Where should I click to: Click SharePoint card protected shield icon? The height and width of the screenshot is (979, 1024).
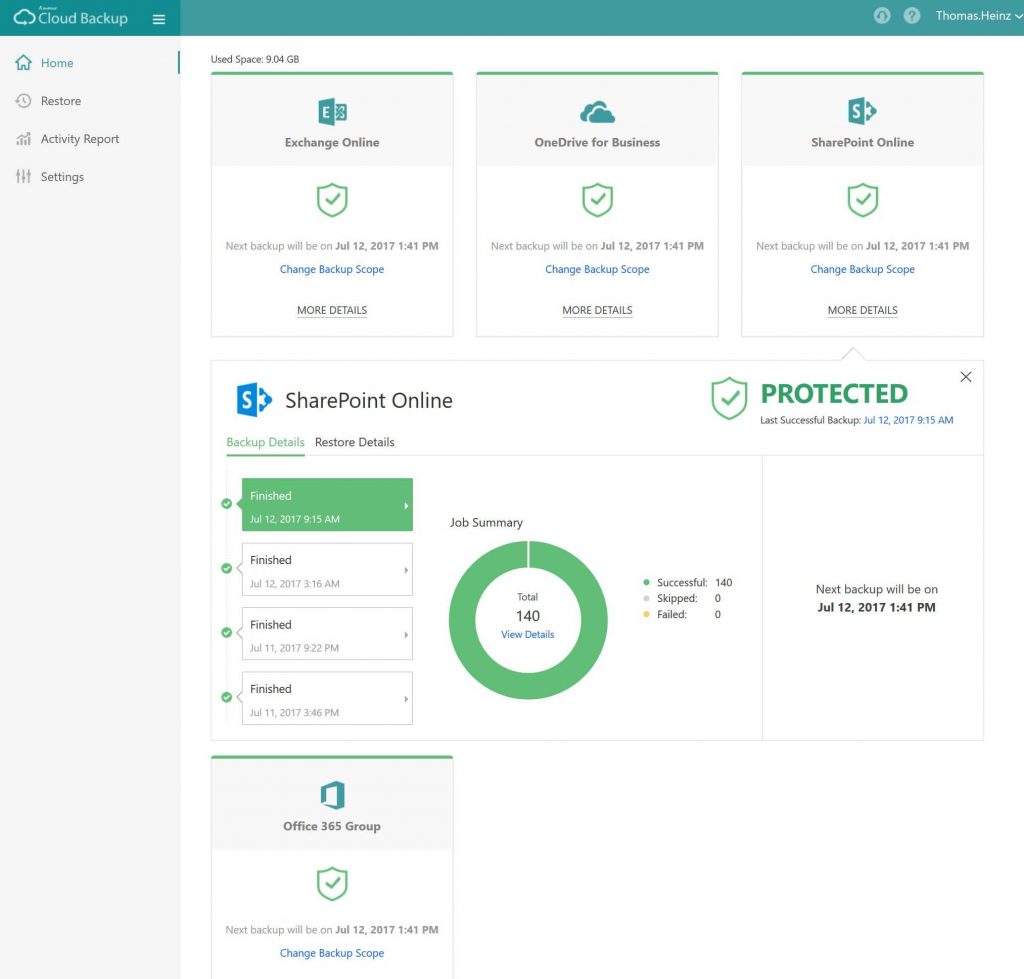pos(863,200)
